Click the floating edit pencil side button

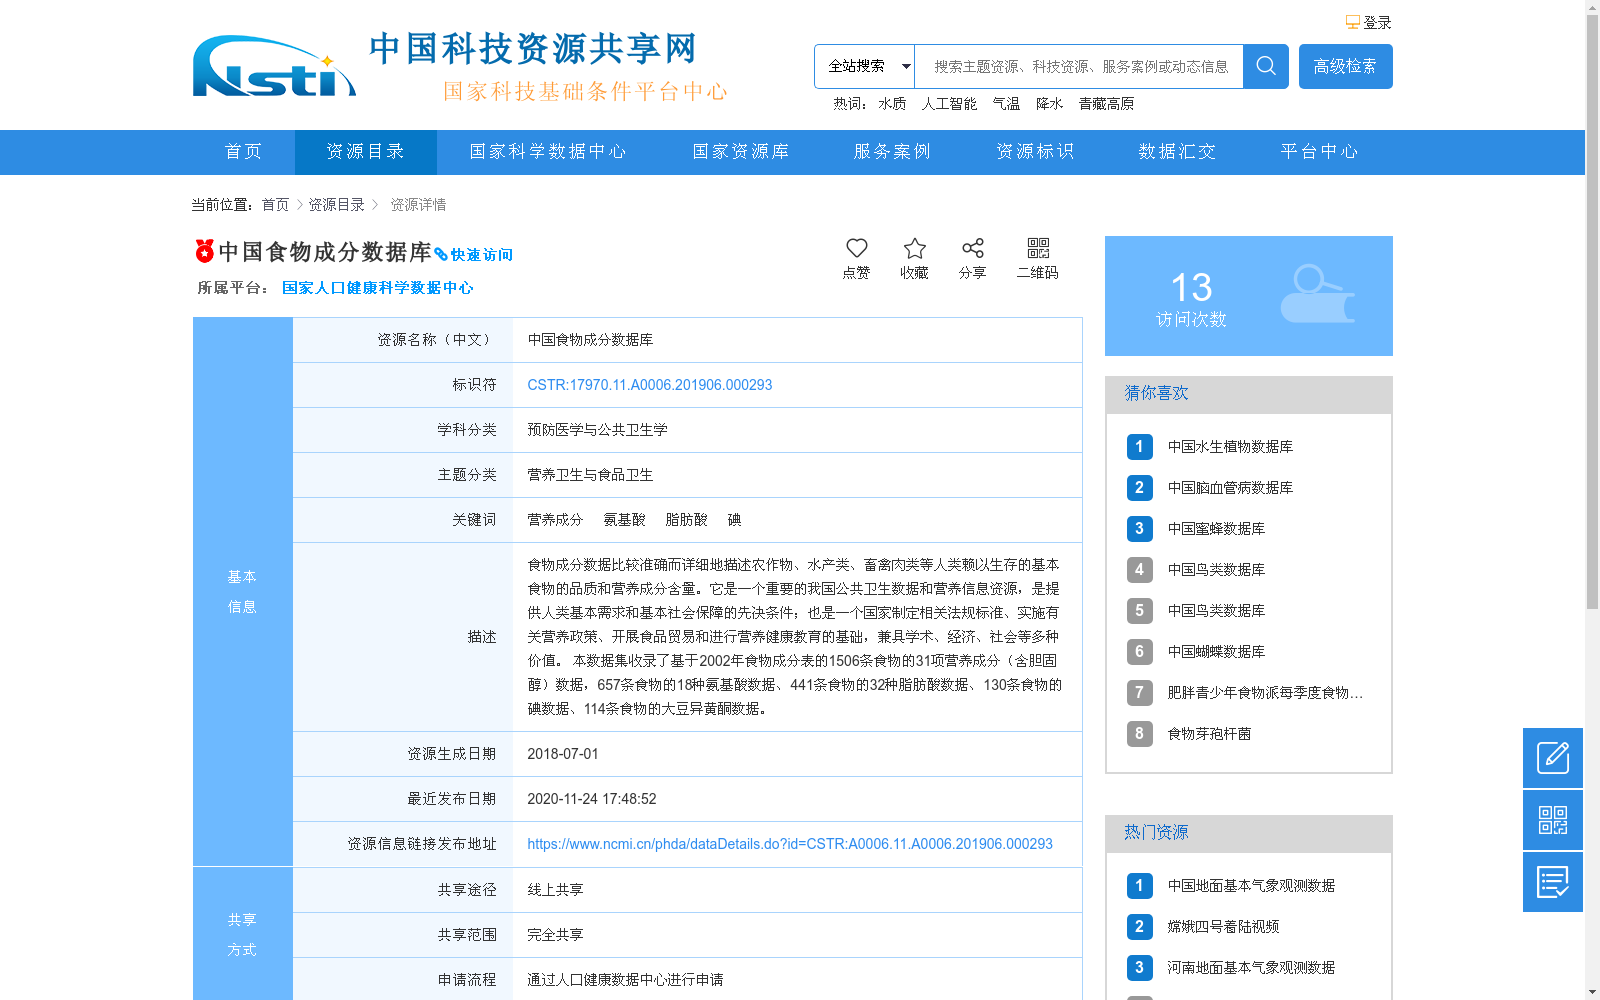click(x=1553, y=758)
